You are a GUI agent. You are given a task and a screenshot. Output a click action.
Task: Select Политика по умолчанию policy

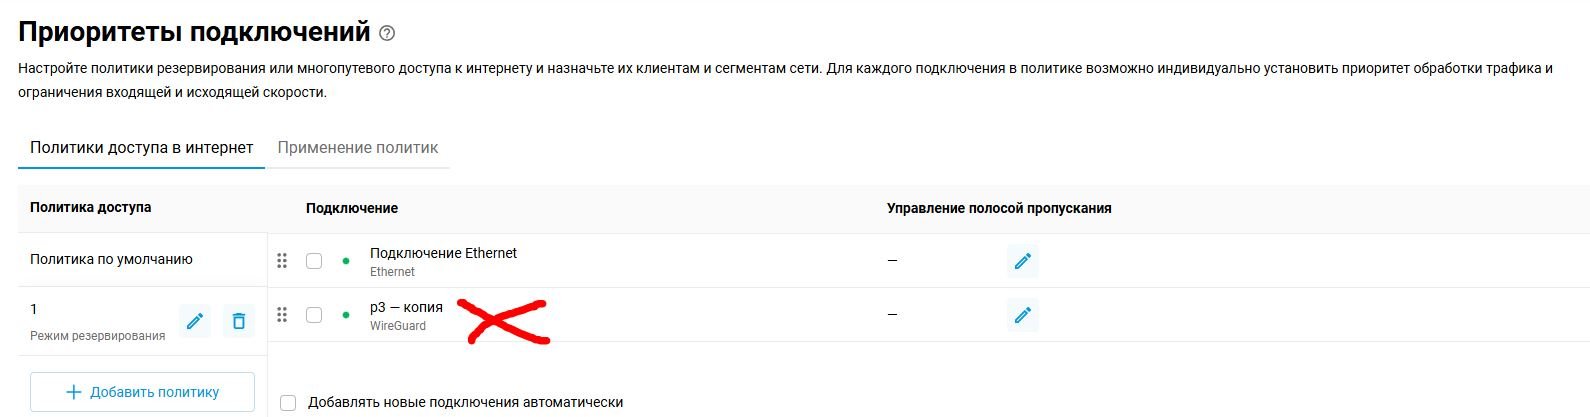pos(111,259)
